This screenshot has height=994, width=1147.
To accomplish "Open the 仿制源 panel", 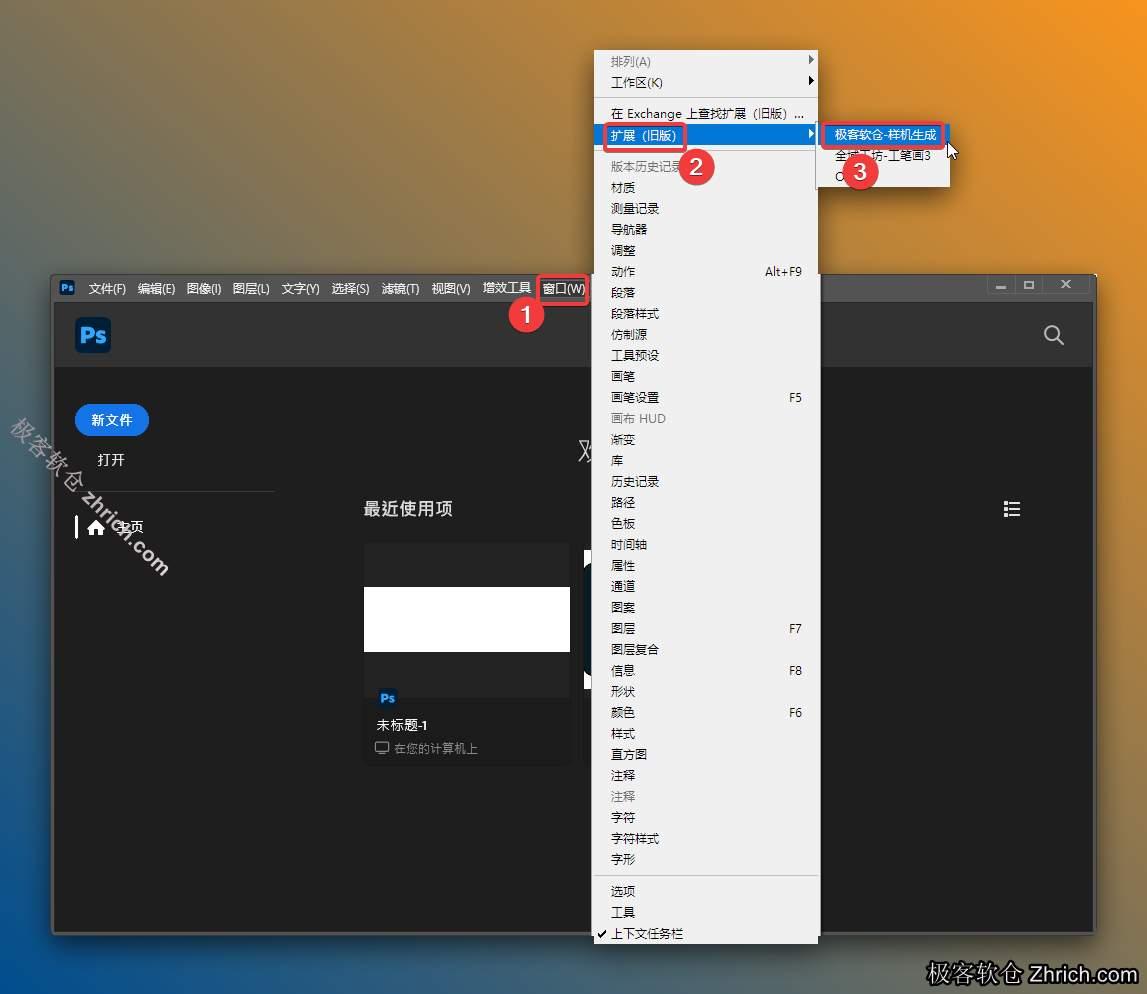I will (706, 335).
